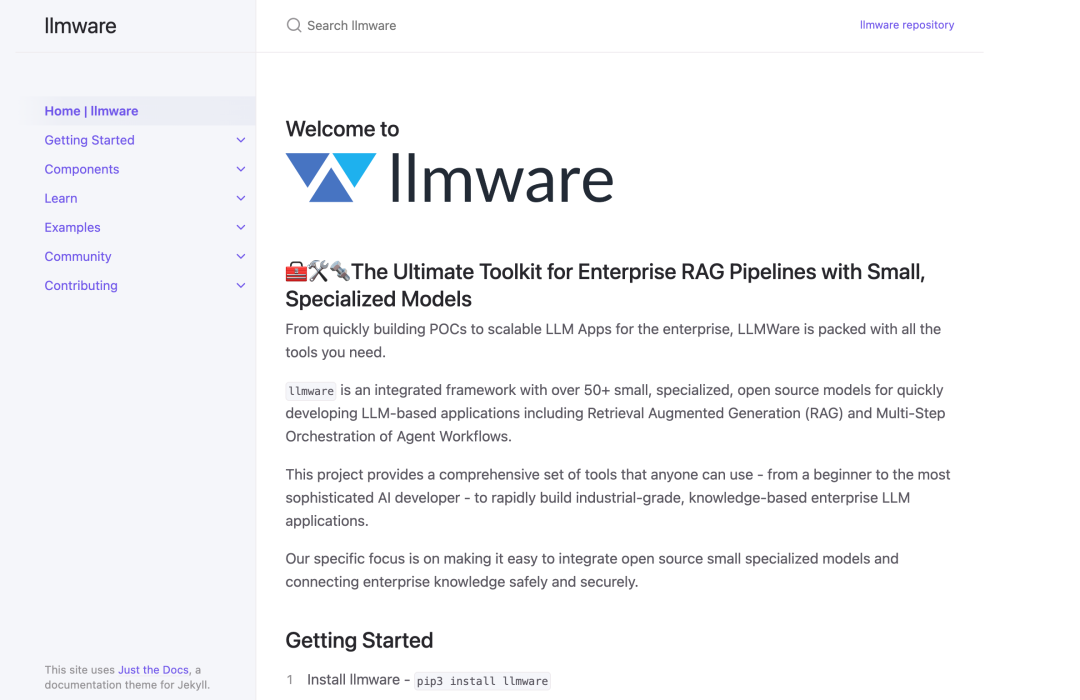1080x700 pixels.
Task: Click the paragraph starting 'Our specific focus'
Action: point(592,570)
